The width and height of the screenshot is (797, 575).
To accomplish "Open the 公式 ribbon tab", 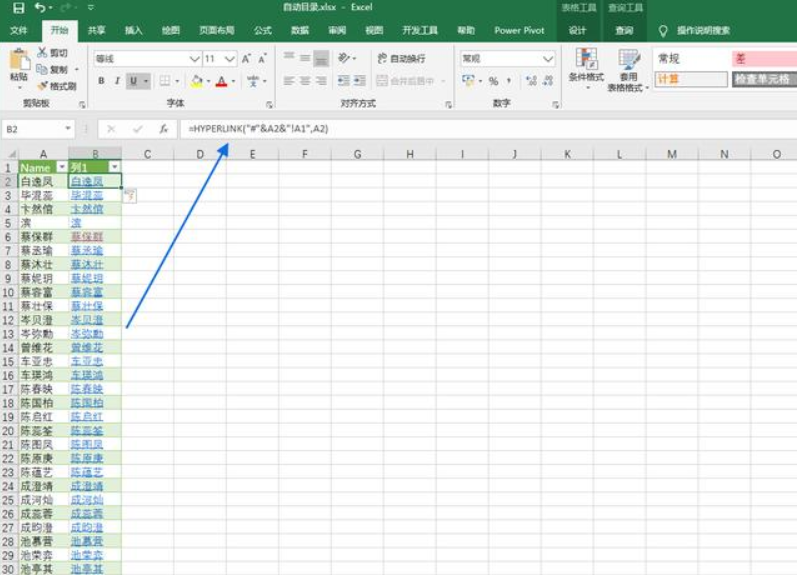I will 263,31.
